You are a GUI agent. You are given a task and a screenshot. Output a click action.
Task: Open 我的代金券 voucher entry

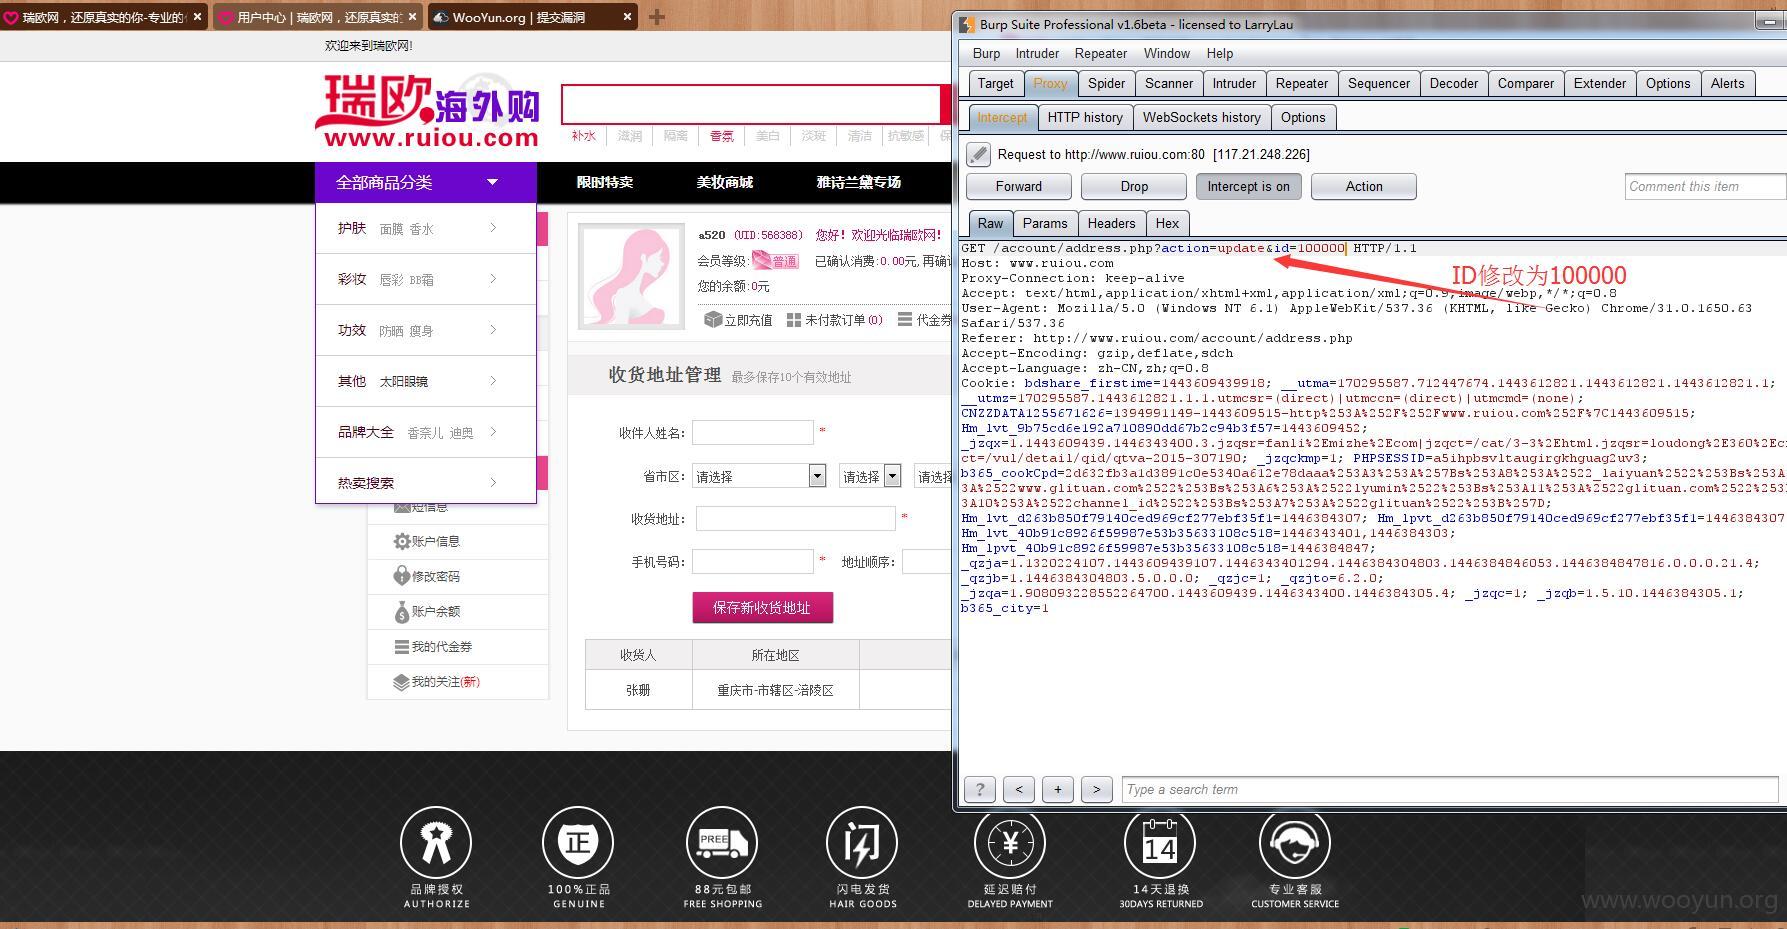point(402,647)
